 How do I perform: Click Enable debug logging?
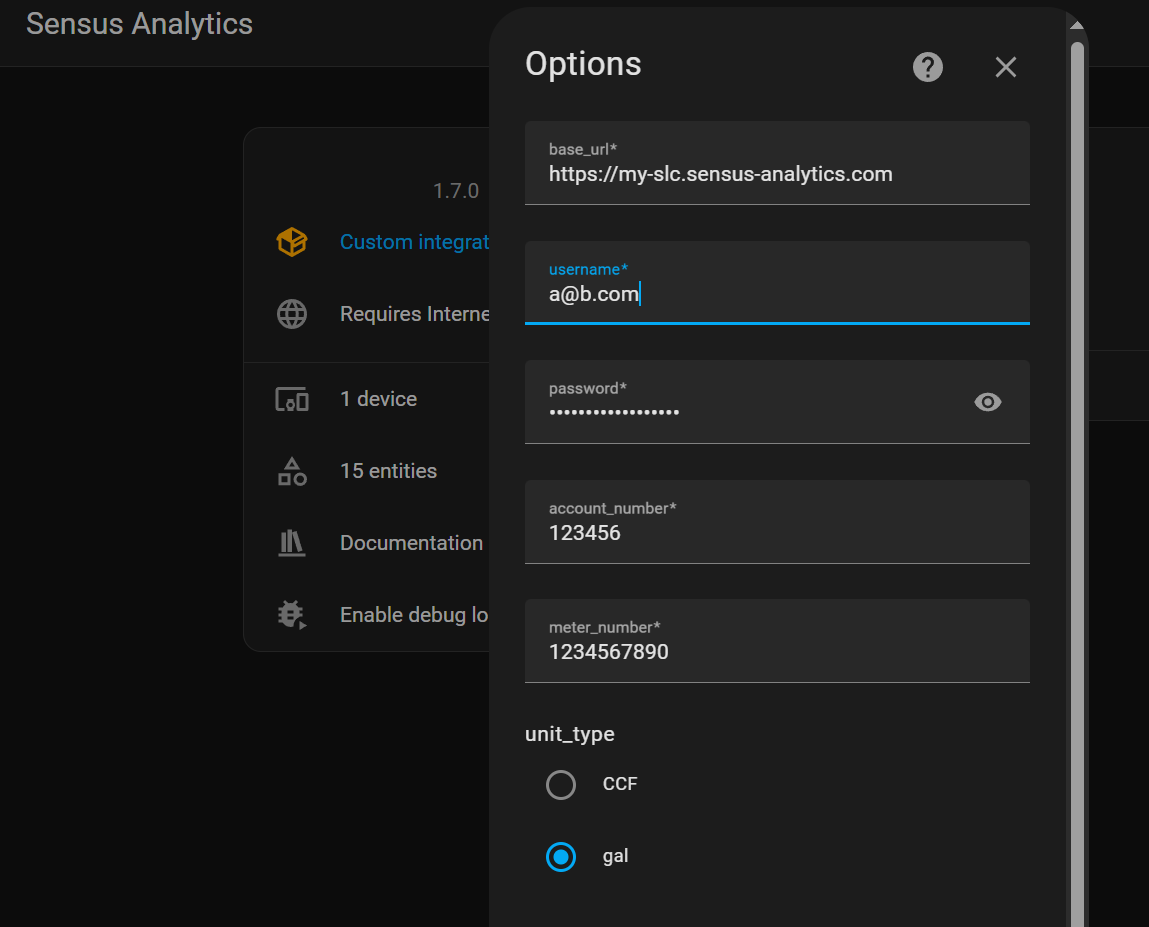pos(415,614)
